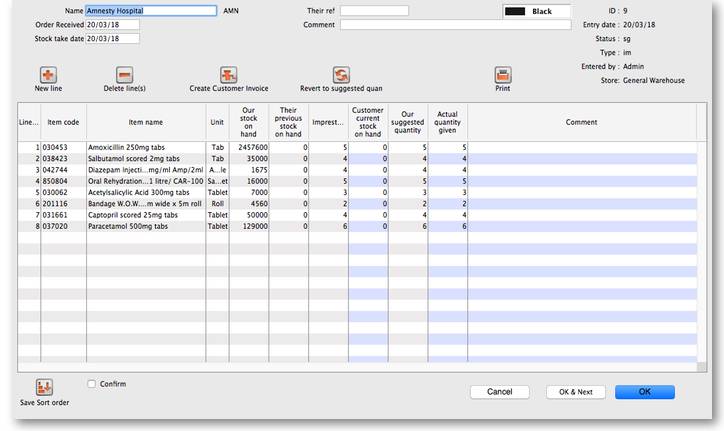This screenshot has width=724, height=431.
Task: Click the Delete line(s) icon
Action: (x=124, y=75)
